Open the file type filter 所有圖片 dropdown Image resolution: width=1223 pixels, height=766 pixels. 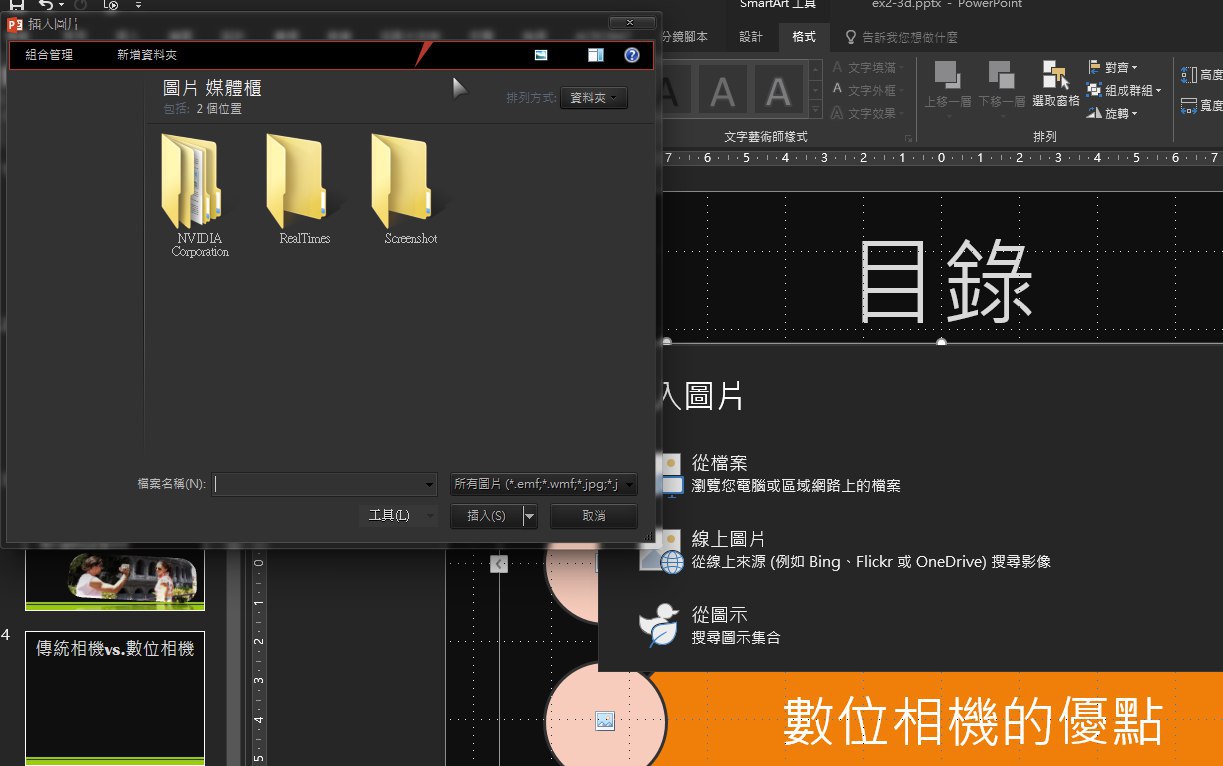(x=543, y=484)
